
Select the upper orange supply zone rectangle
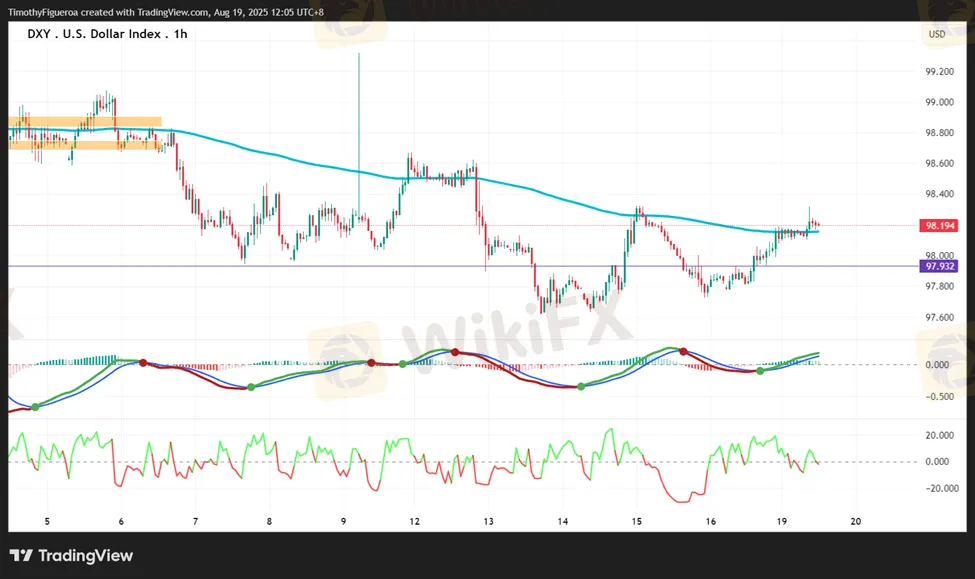85,122
